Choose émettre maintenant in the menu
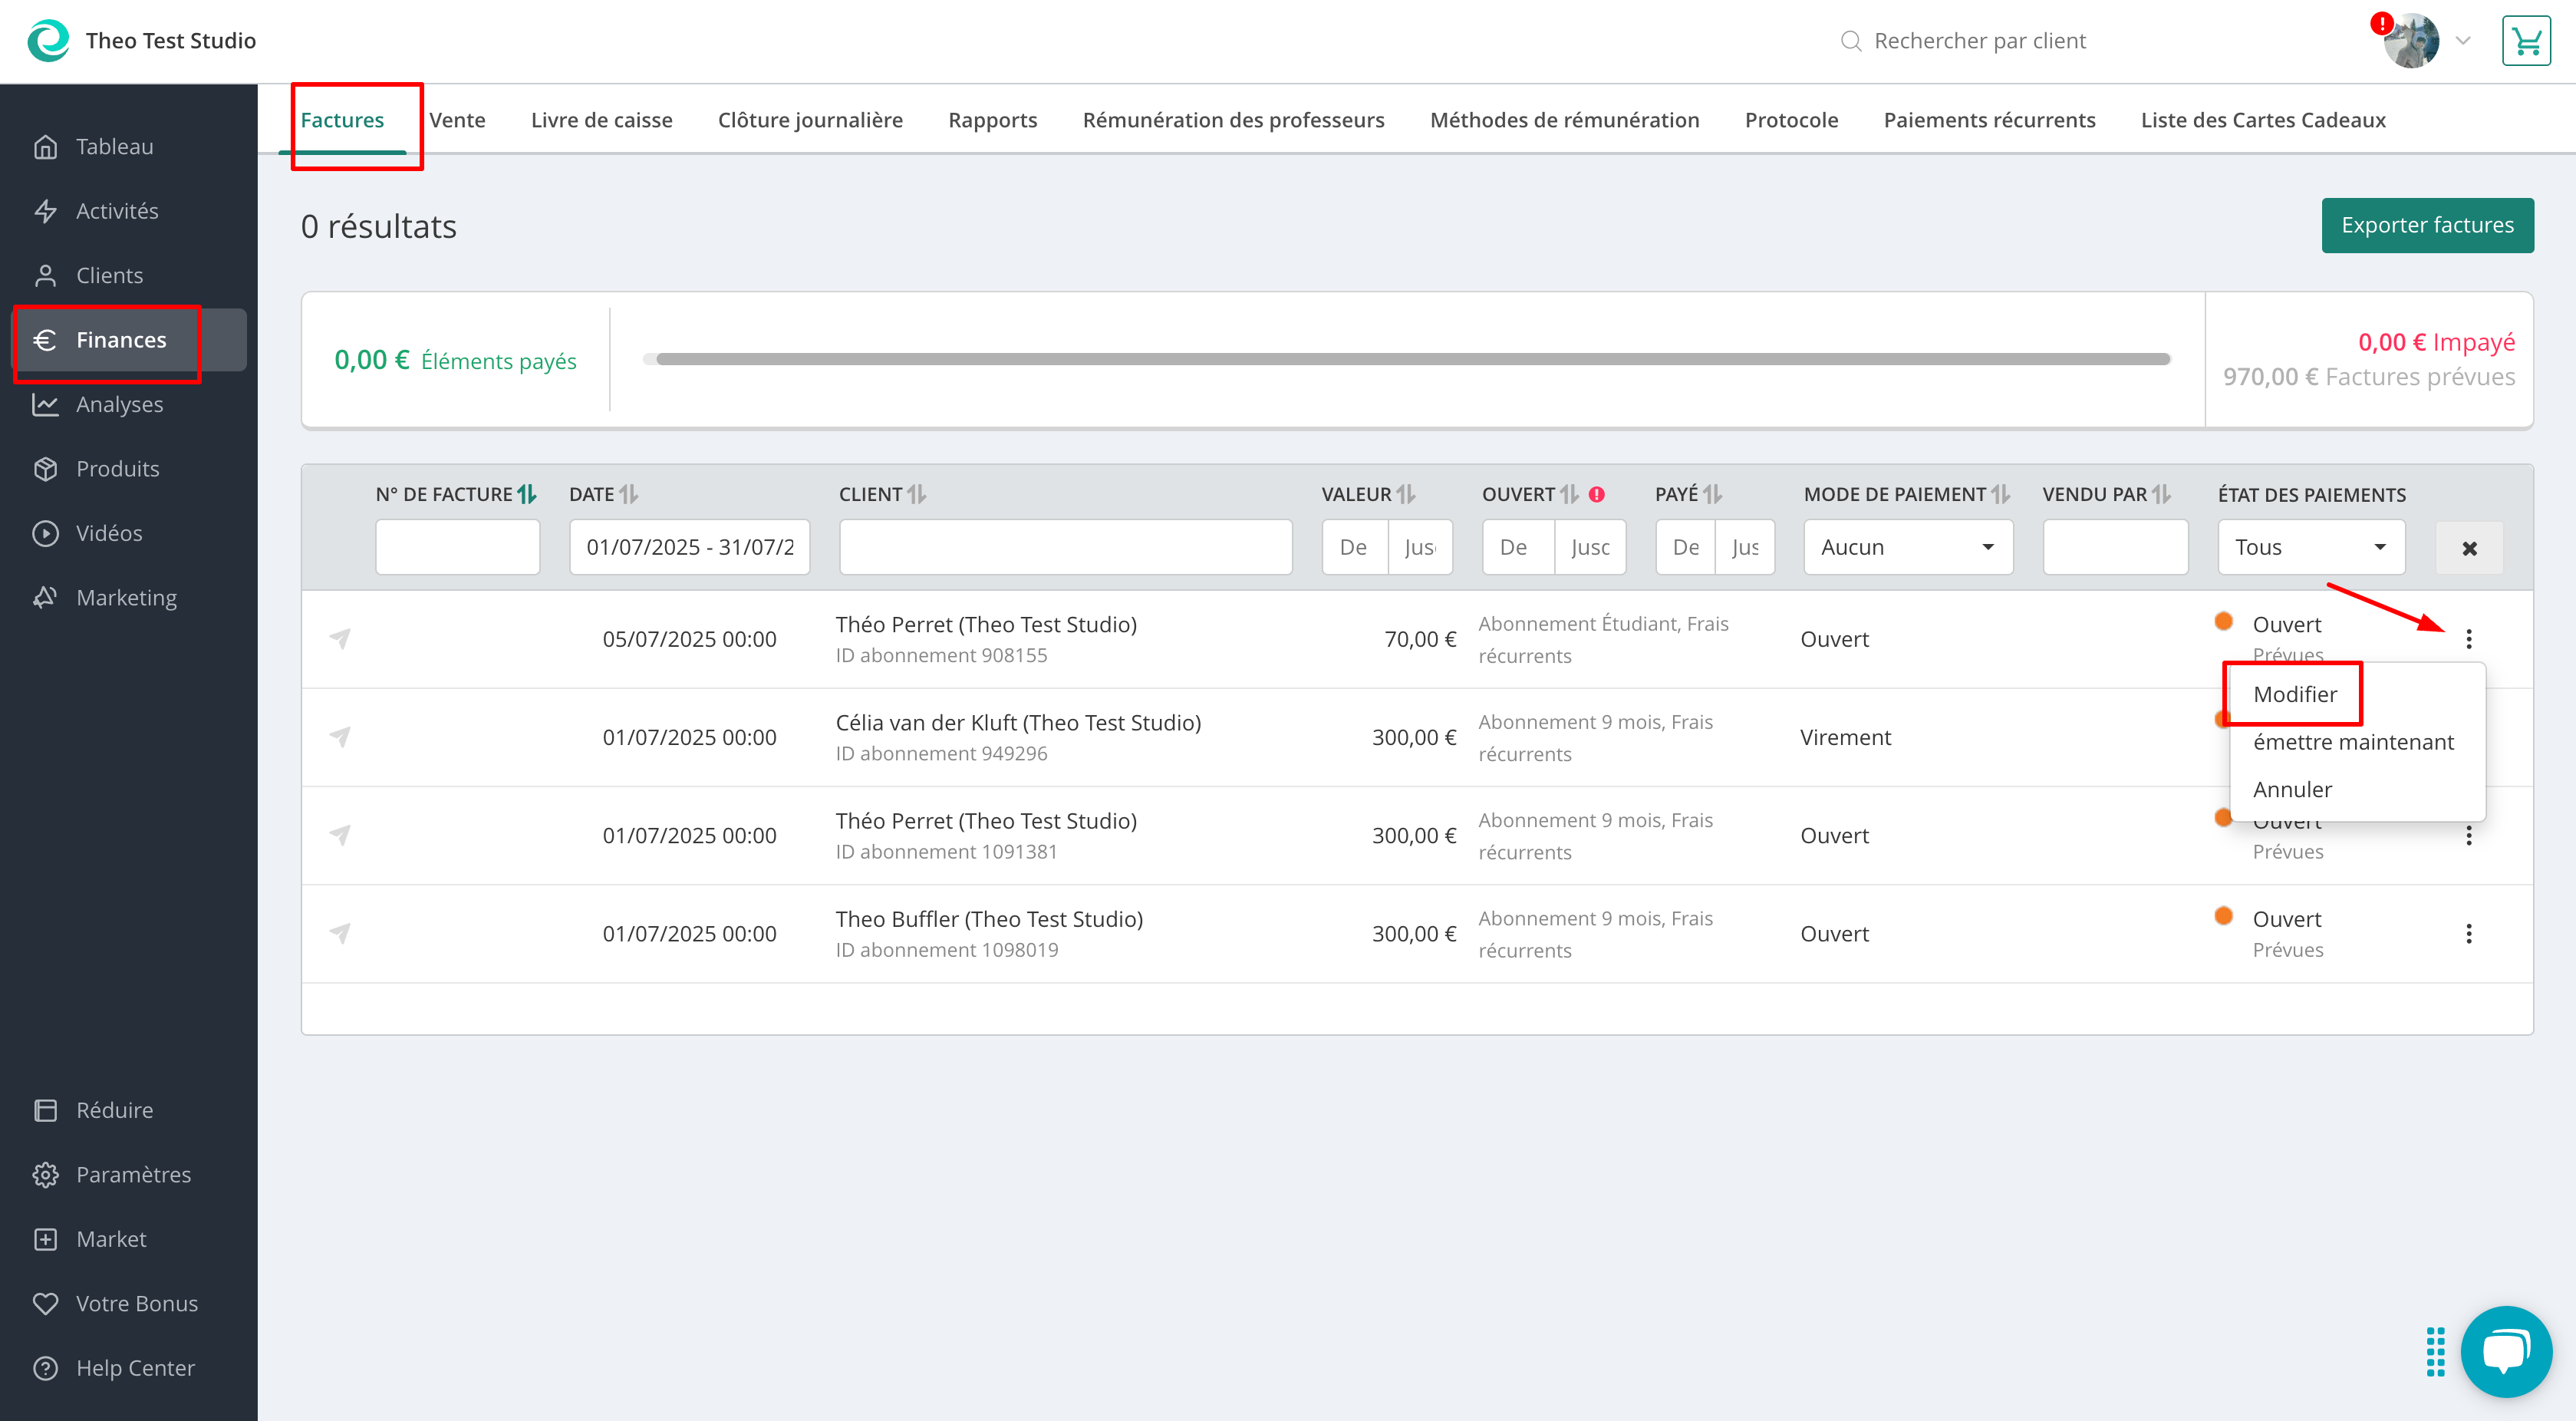2576x1421 pixels. pyautogui.click(x=2353, y=742)
